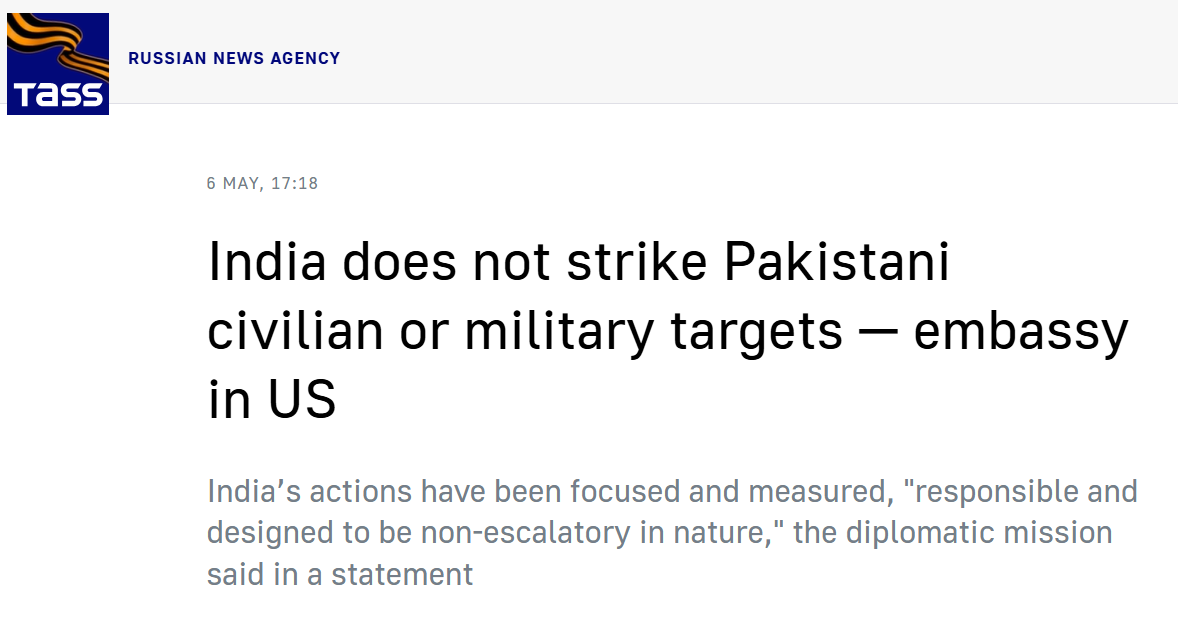Click "said in a statement" in the subheading
This screenshot has height=642, width=1178.
pos(340,574)
